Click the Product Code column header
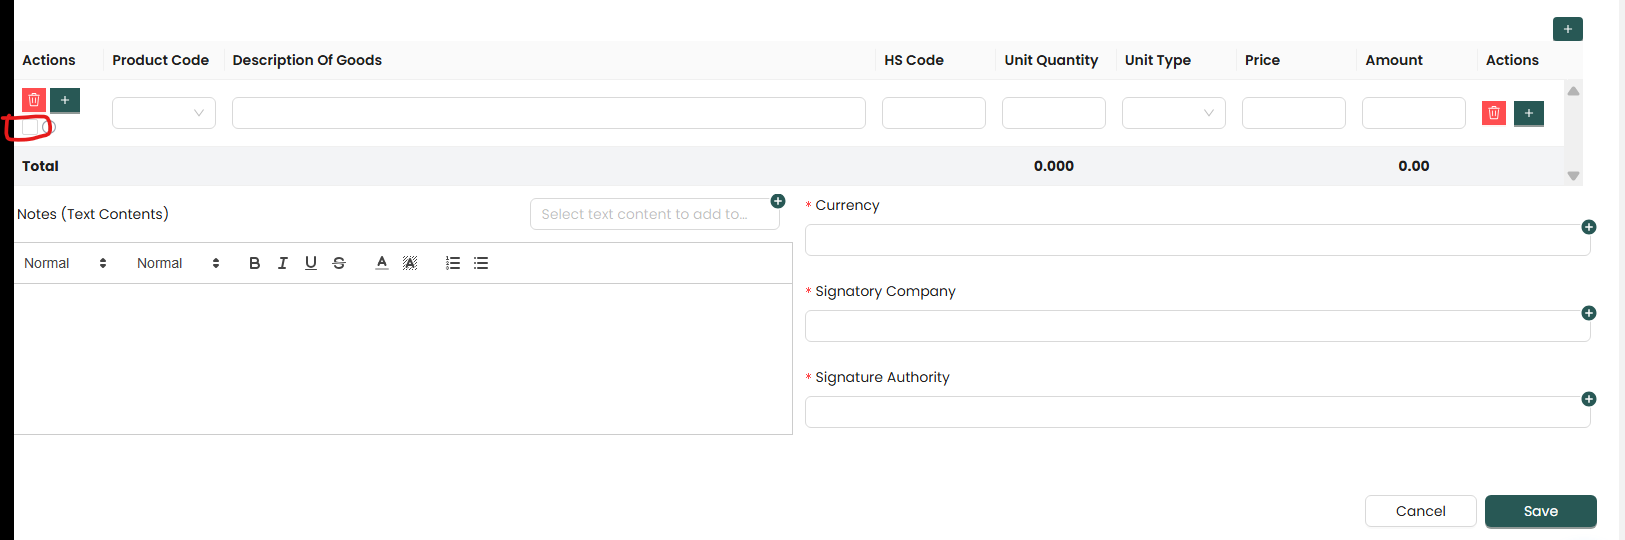Screen dimensions: 1625x540 pyautogui.click(x=161, y=60)
